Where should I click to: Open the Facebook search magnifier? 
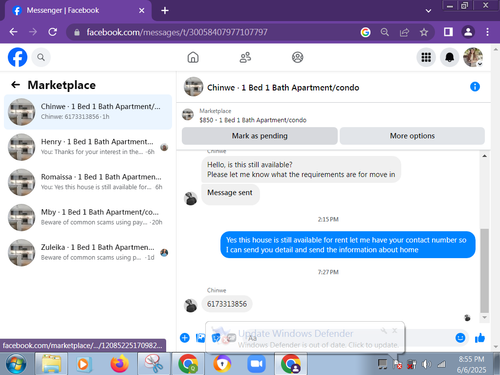41,57
